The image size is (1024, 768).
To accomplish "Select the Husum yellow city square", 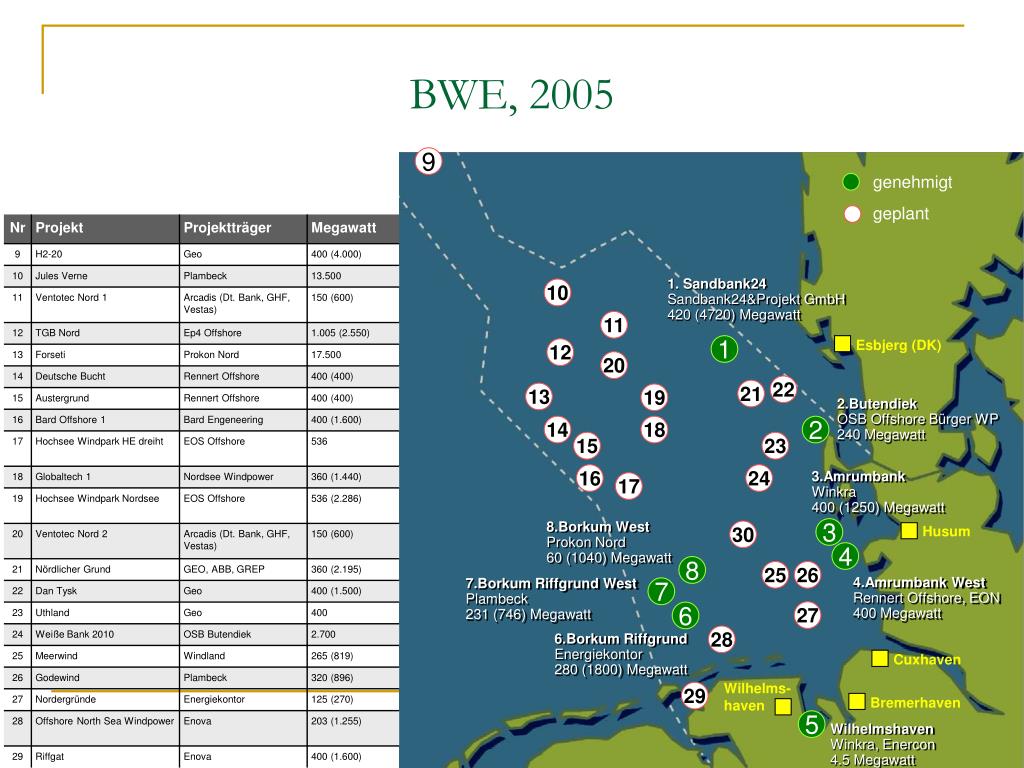I will click(909, 530).
